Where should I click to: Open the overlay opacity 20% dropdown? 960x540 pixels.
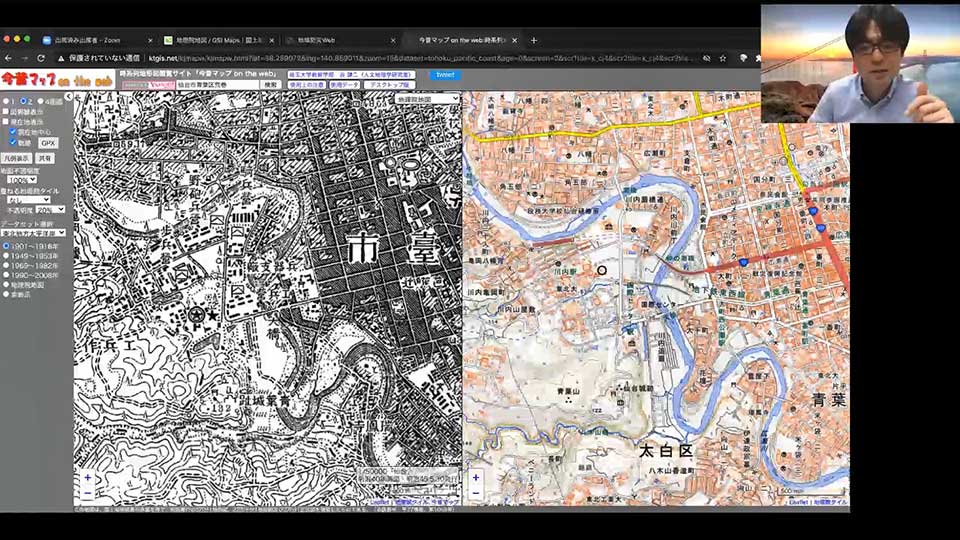(x=51, y=209)
